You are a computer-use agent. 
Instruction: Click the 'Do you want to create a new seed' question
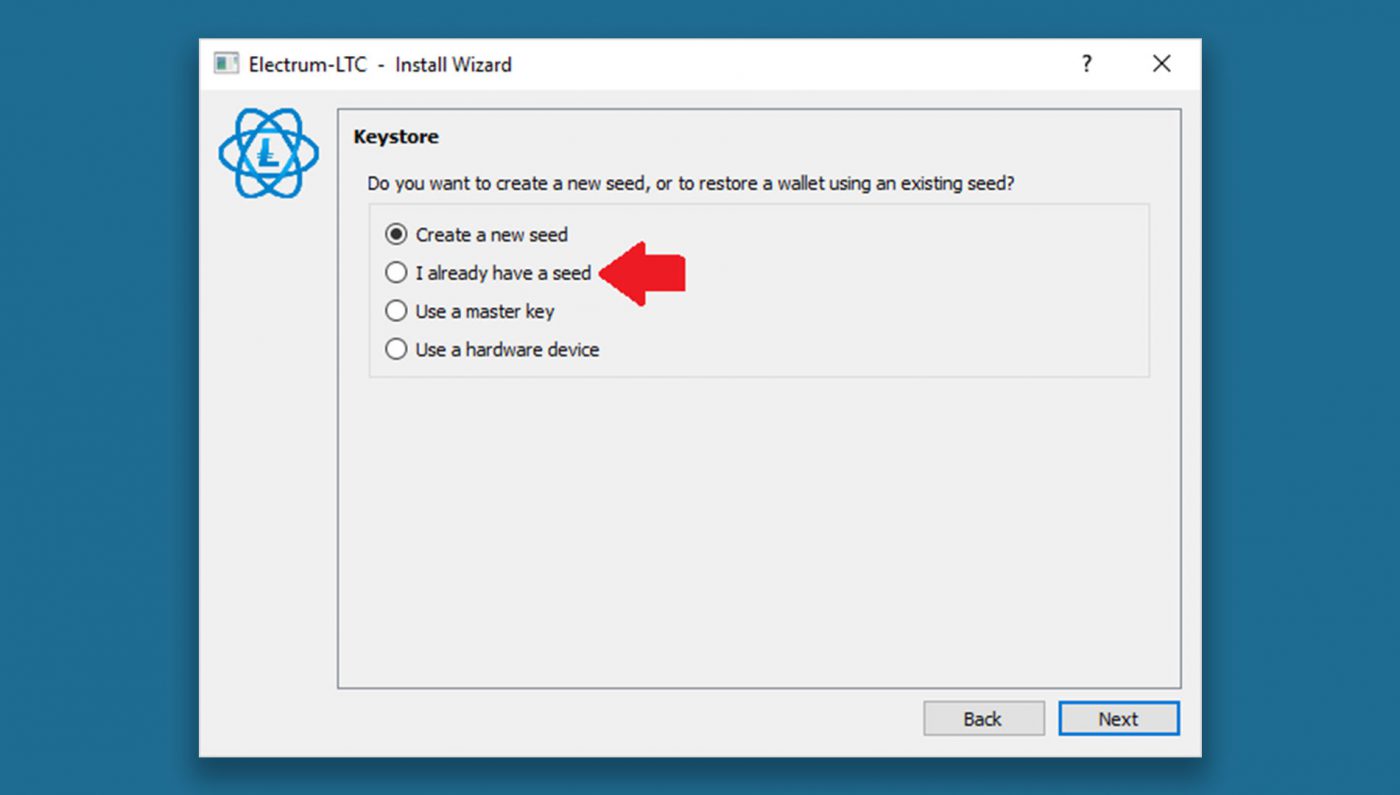pyautogui.click(x=691, y=184)
